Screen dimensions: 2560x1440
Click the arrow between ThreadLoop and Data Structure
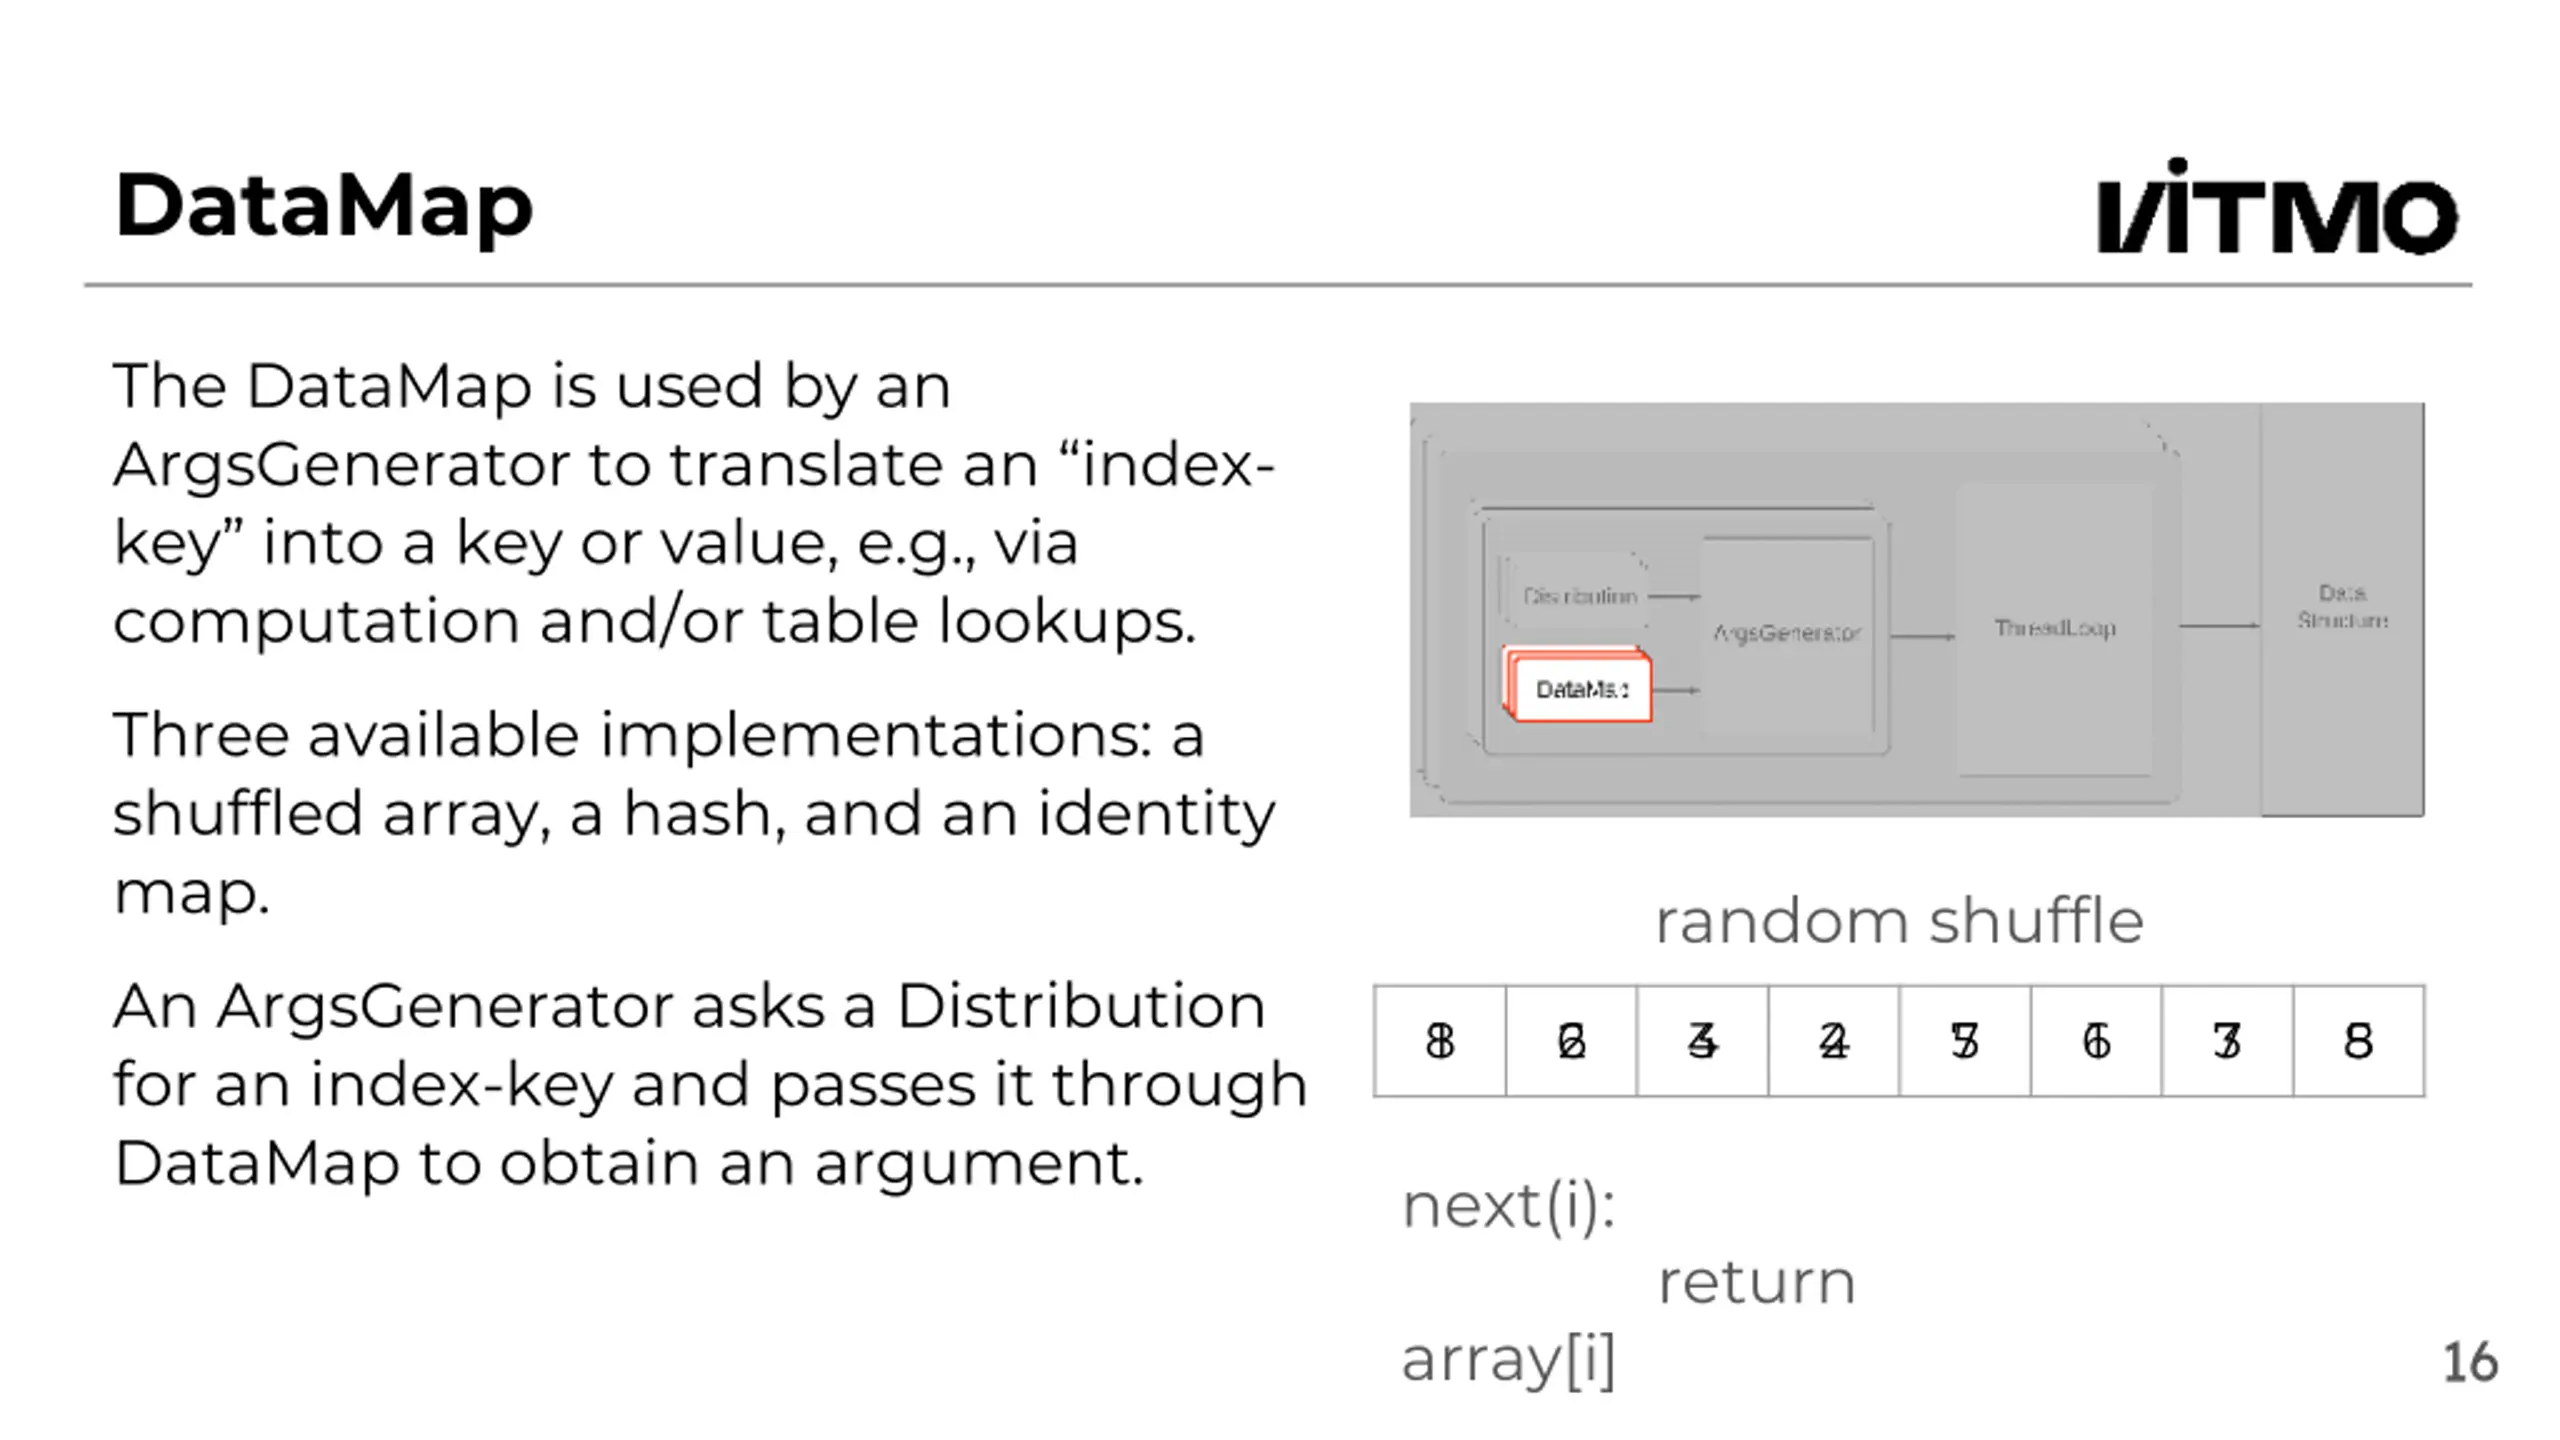pos(2218,626)
